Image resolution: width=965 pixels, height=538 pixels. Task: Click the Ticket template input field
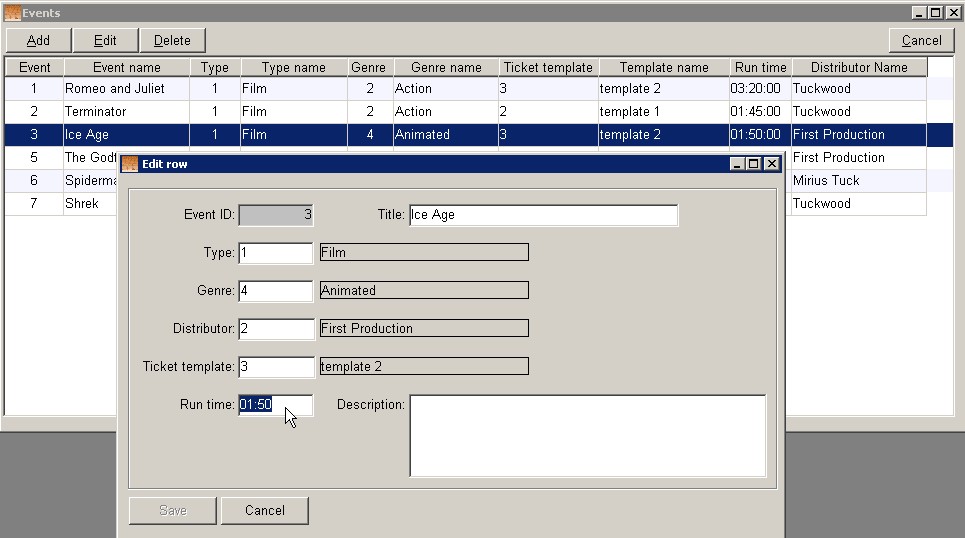276,367
